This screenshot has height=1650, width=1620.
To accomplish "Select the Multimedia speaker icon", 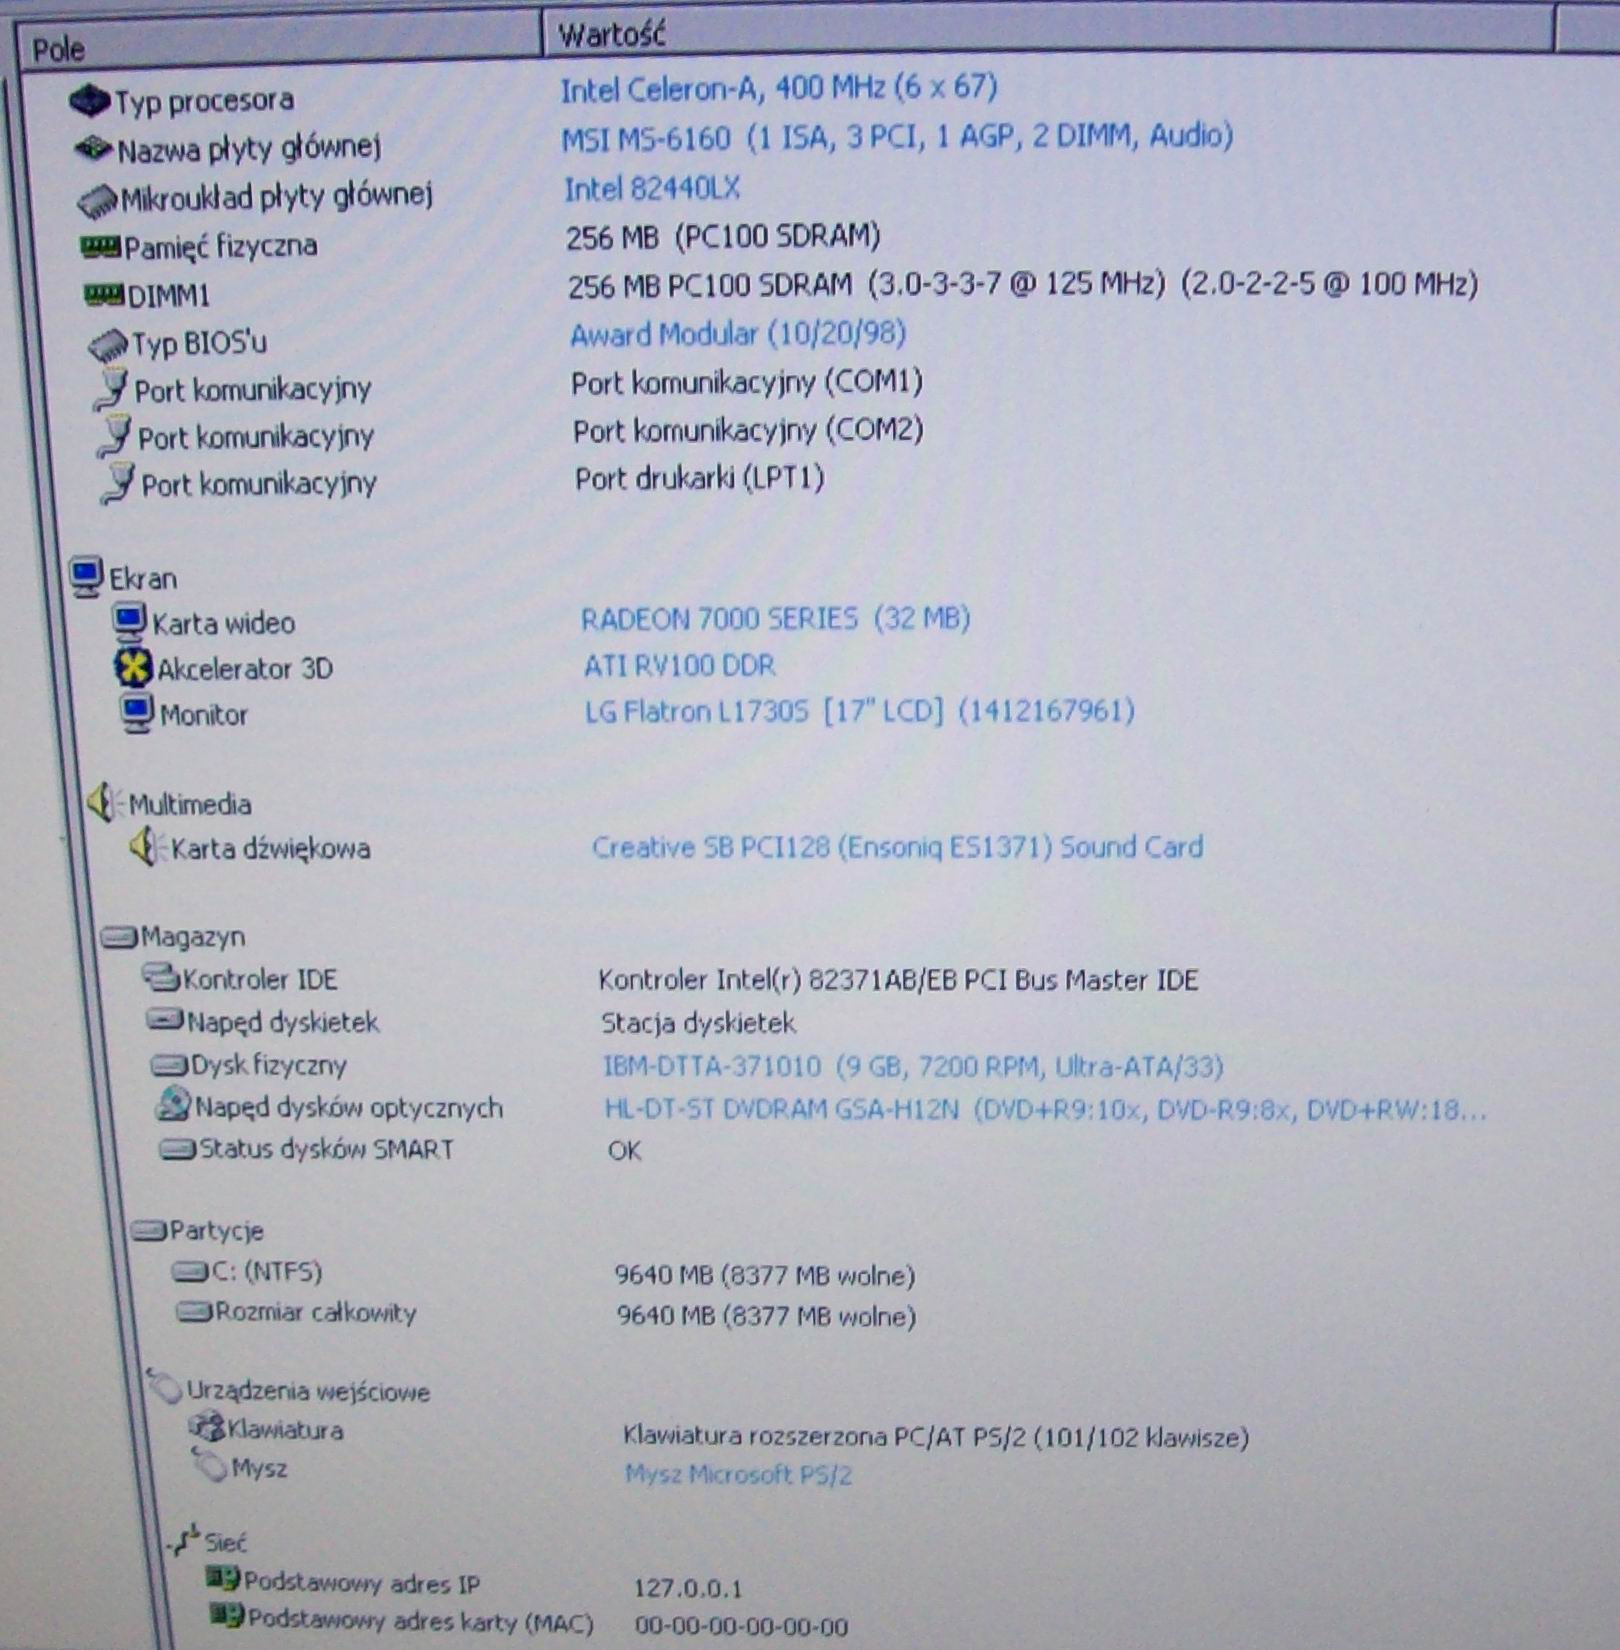I will click(x=103, y=802).
